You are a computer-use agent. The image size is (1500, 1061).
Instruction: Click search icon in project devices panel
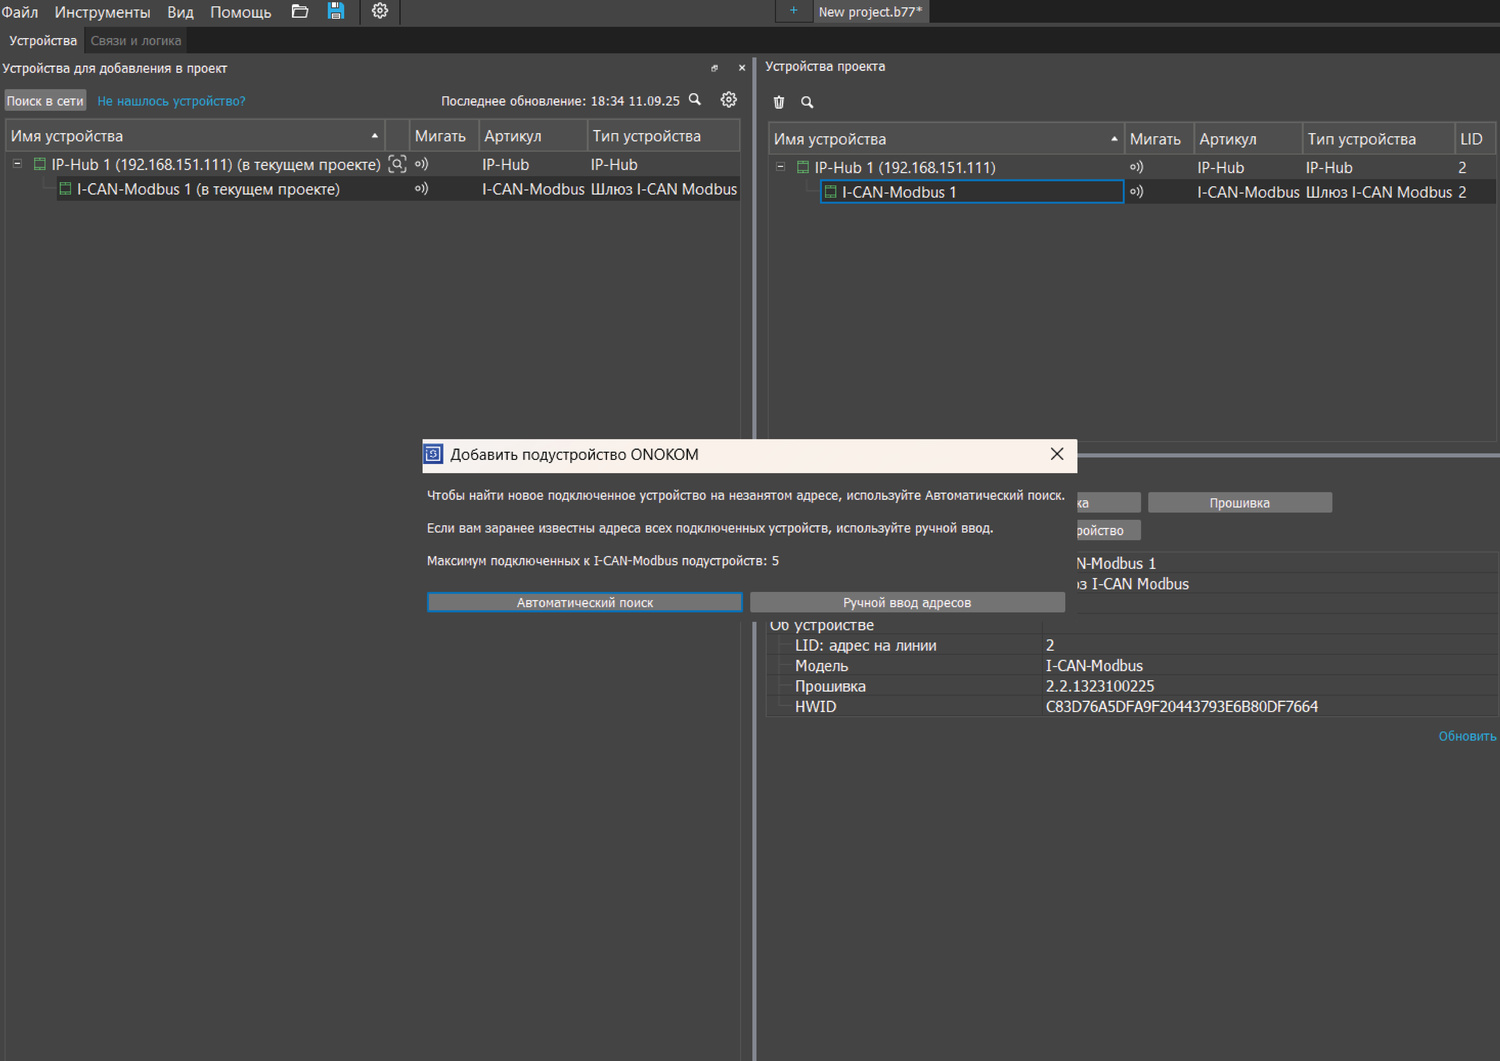coord(807,102)
